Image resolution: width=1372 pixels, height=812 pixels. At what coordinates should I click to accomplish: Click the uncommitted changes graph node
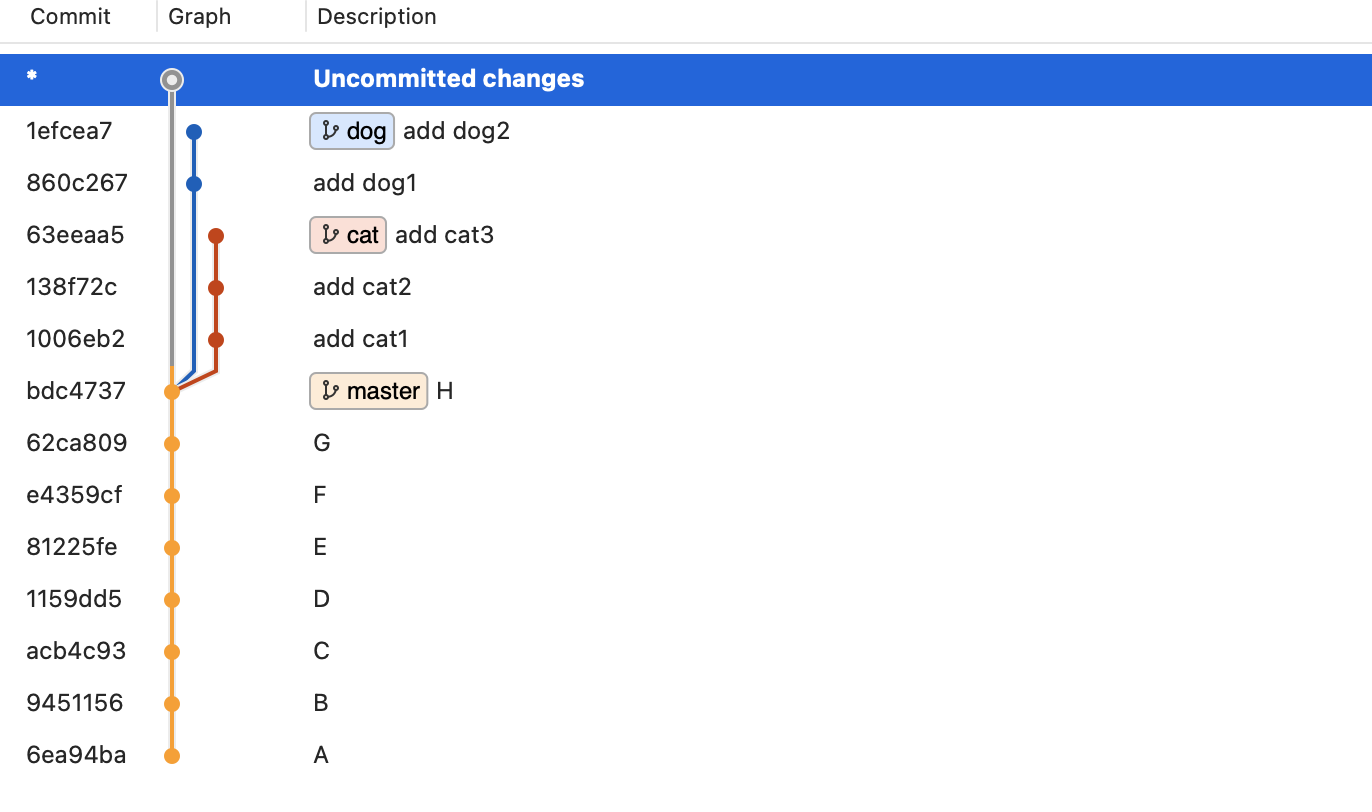pyautogui.click(x=172, y=79)
